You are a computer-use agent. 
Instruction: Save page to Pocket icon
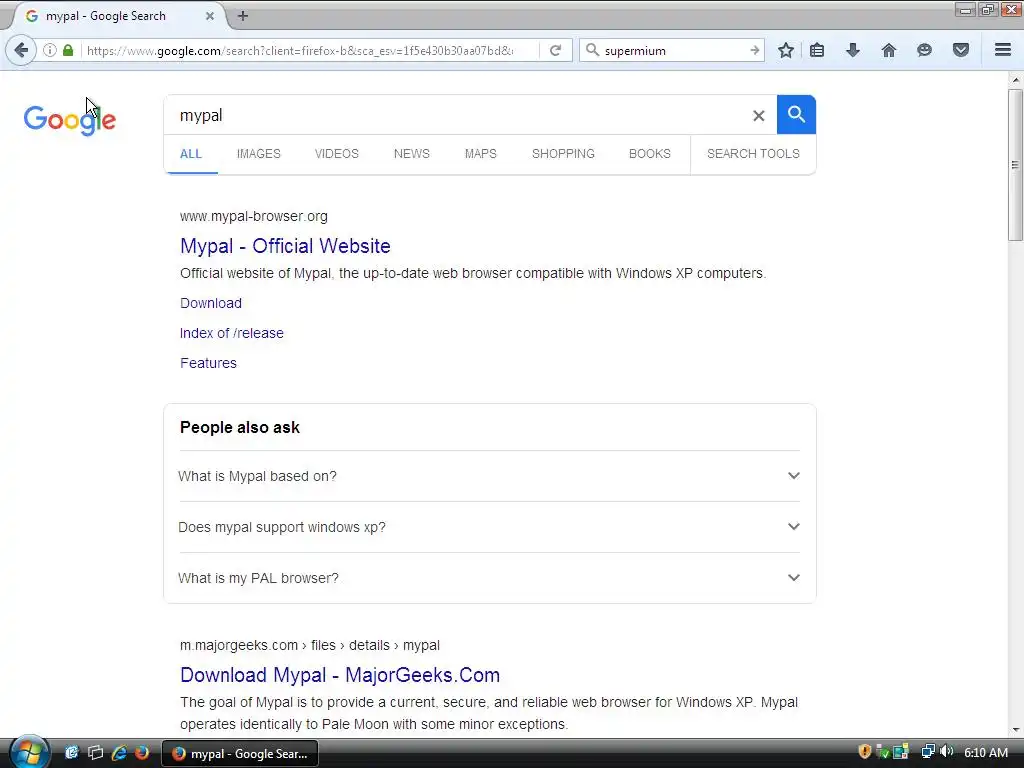[961, 50]
